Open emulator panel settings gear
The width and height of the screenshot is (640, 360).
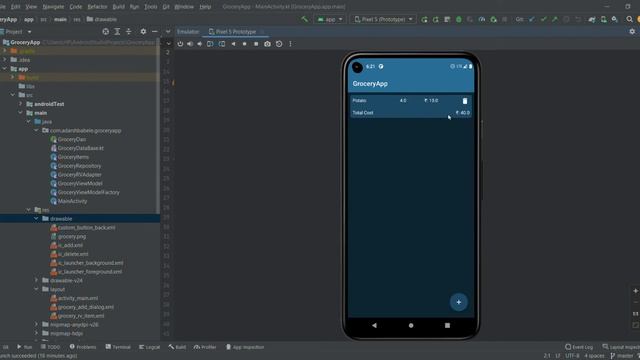point(632,31)
